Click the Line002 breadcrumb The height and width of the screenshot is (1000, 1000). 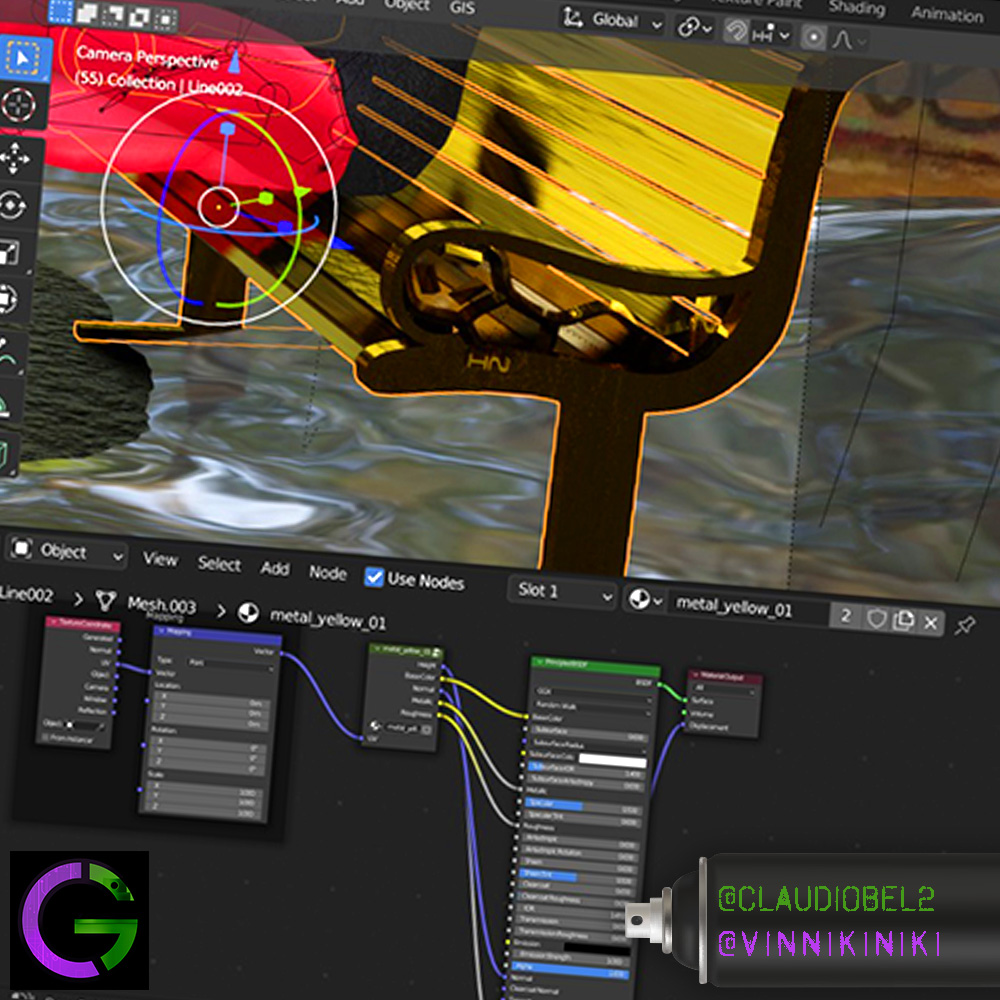(x=26, y=594)
